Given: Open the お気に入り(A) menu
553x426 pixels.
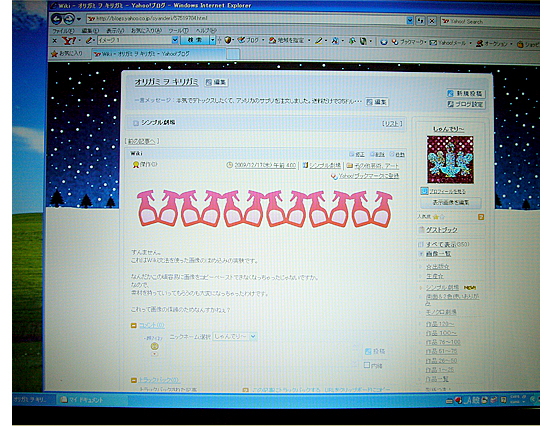Looking at the screenshot, I should [x=146, y=31].
